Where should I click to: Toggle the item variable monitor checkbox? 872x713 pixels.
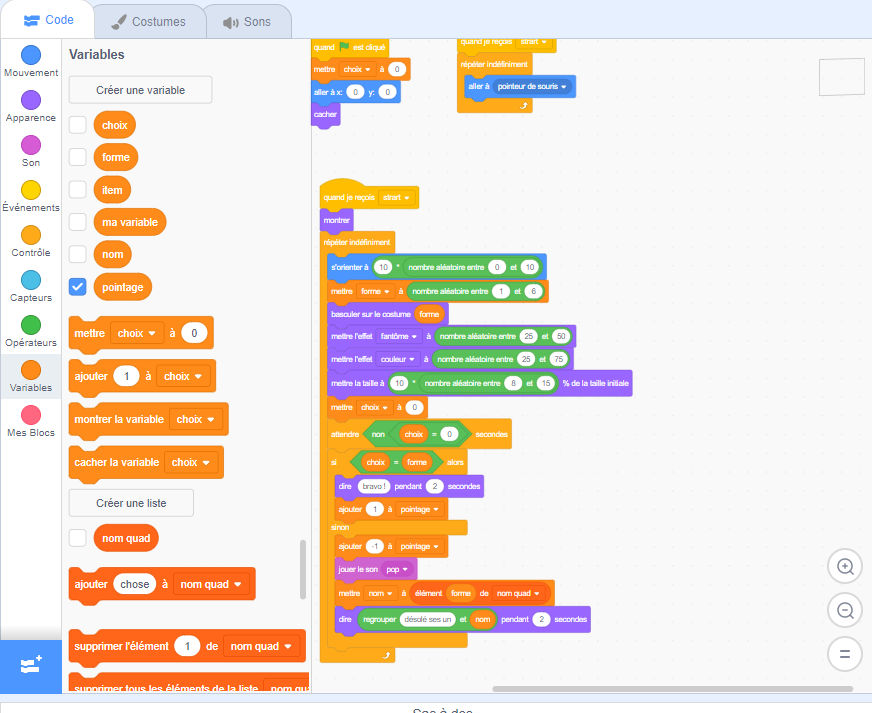coord(77,190)
